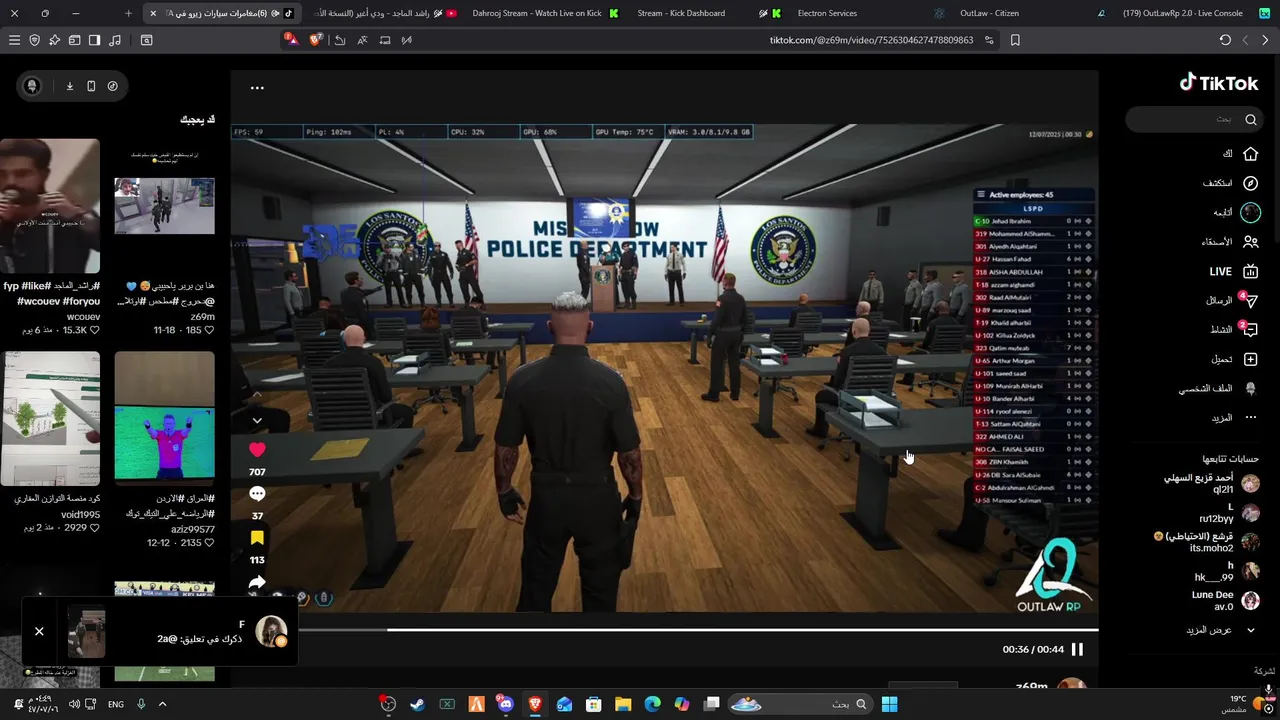The width and height of the screenshot is (1280, 720).
Task: Open Brave Rewards triangle icon
Action: pos(290,40)
